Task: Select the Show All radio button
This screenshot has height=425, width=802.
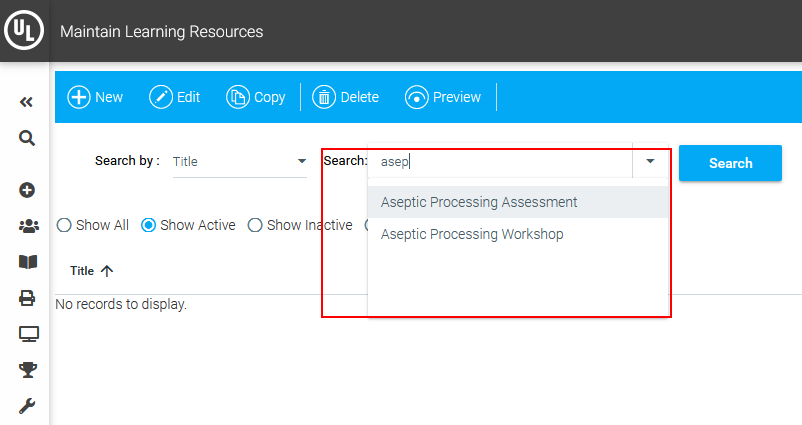Action: pos(63,225)
